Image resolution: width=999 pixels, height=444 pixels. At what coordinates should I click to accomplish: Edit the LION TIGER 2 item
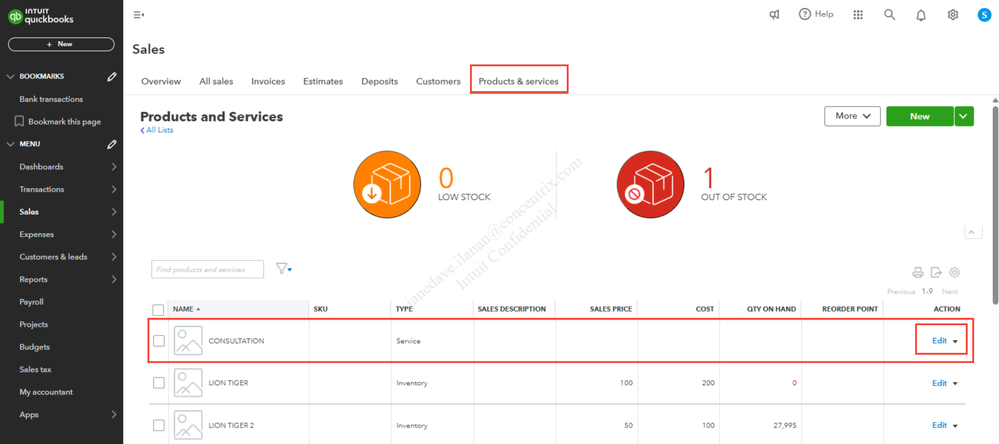(939, 425)
